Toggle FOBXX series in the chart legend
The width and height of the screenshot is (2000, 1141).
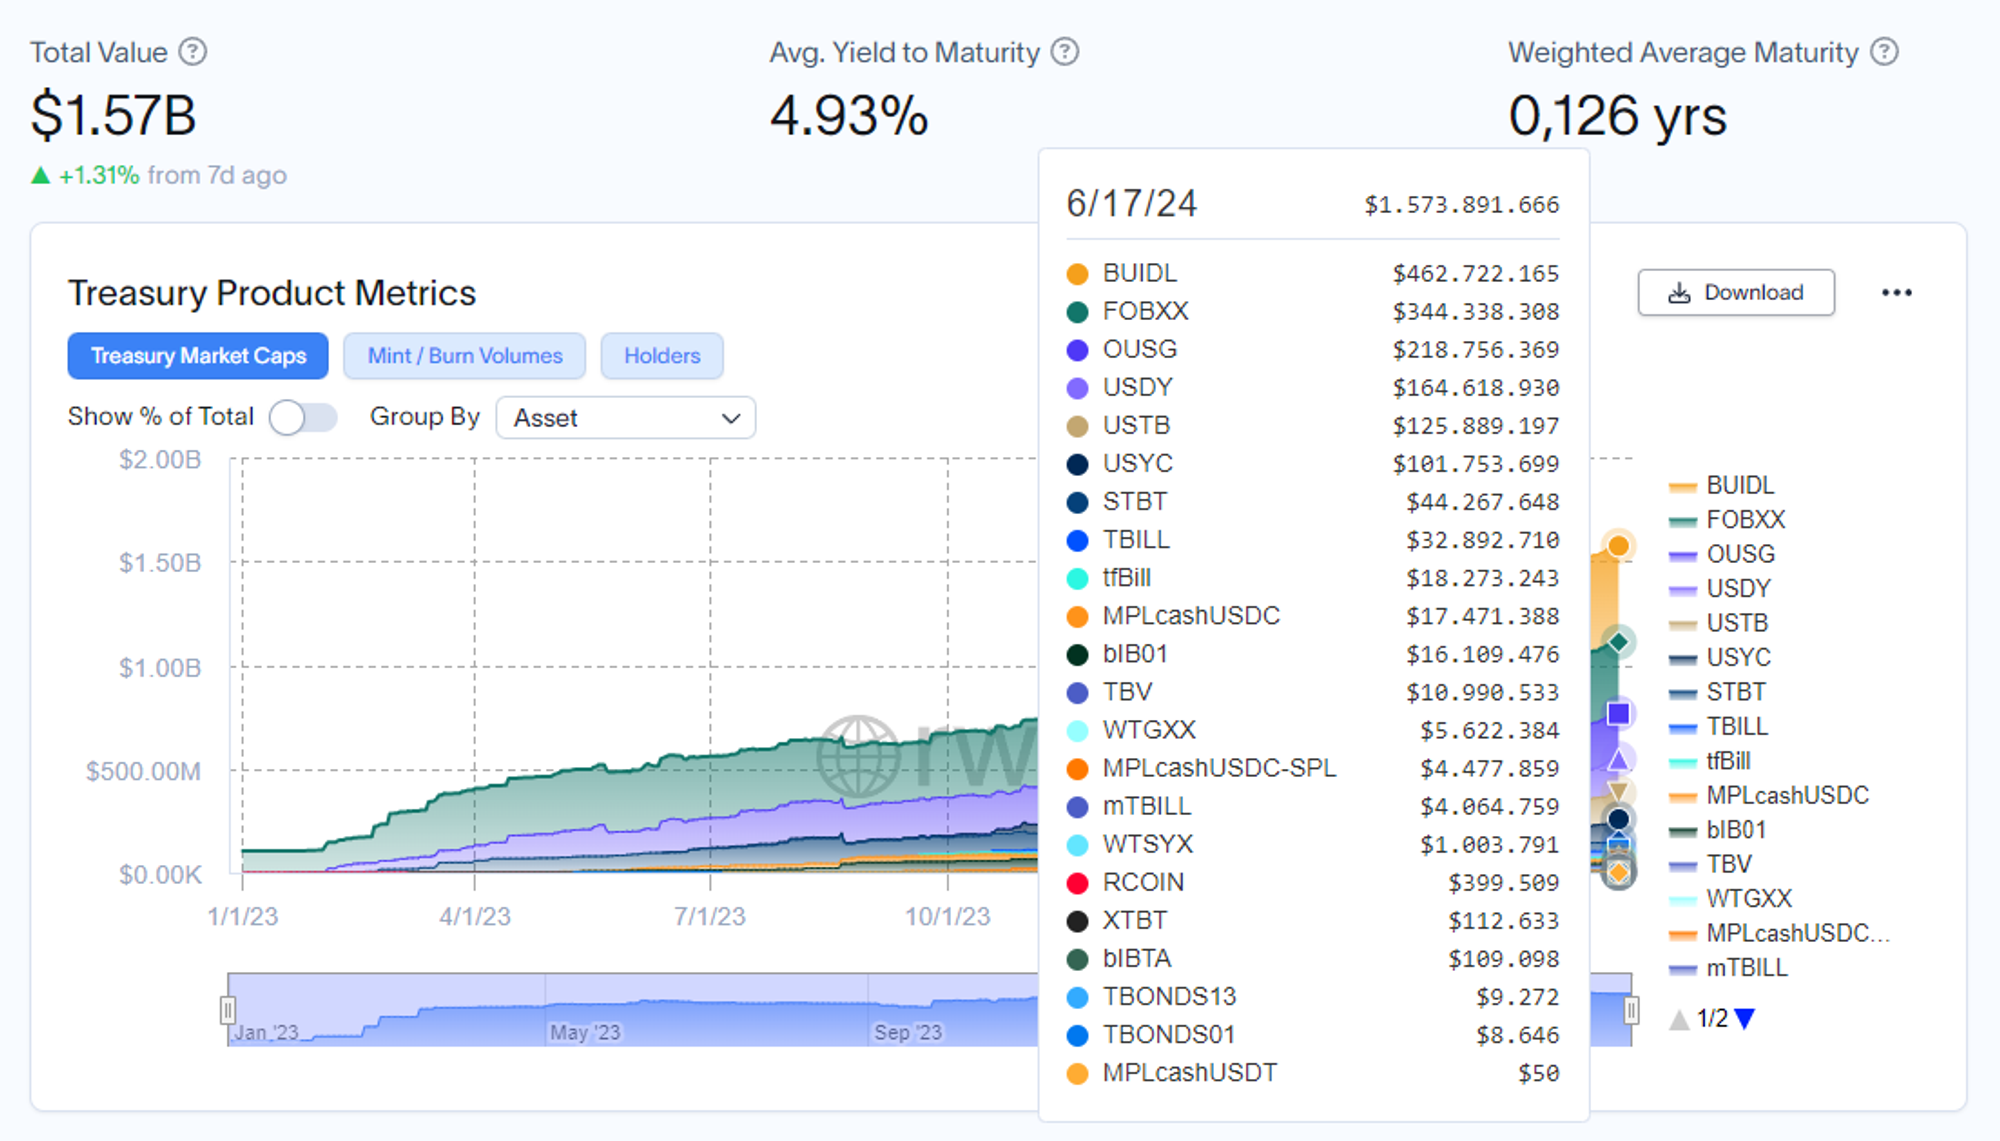[1727, 520]
